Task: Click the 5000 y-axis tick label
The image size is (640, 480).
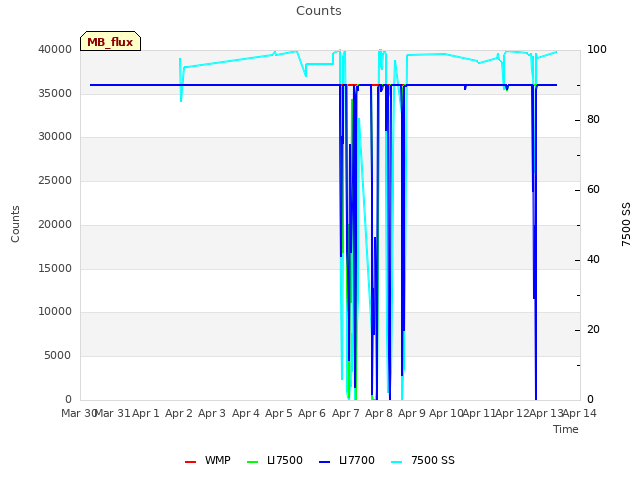Action: 58,356
